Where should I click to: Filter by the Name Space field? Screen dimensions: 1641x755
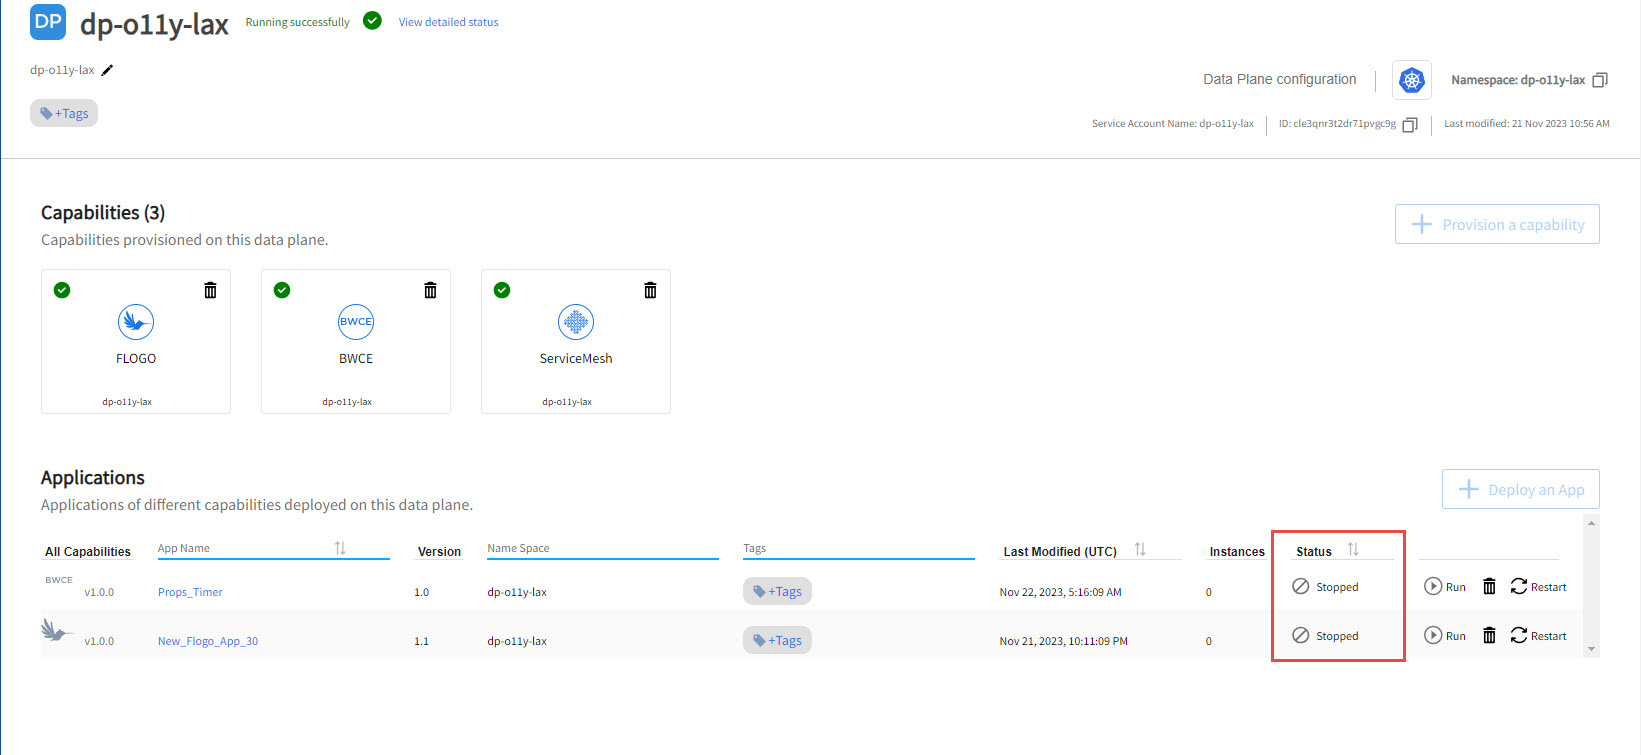tap(603, 548)
